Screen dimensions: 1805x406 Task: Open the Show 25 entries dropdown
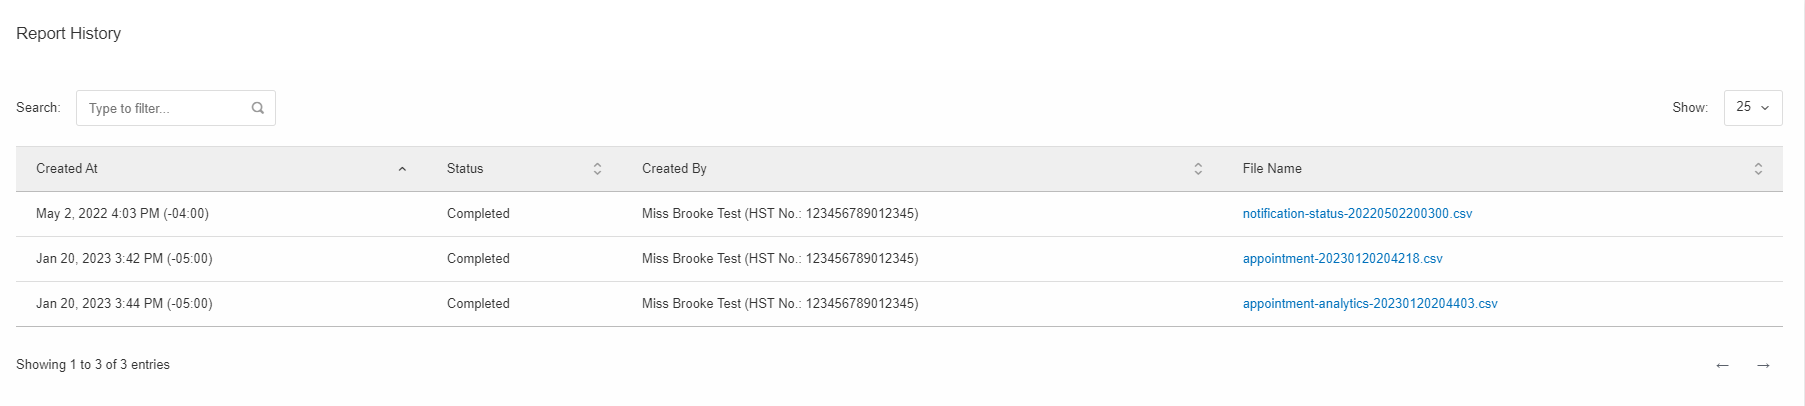tap(1753, 107)
